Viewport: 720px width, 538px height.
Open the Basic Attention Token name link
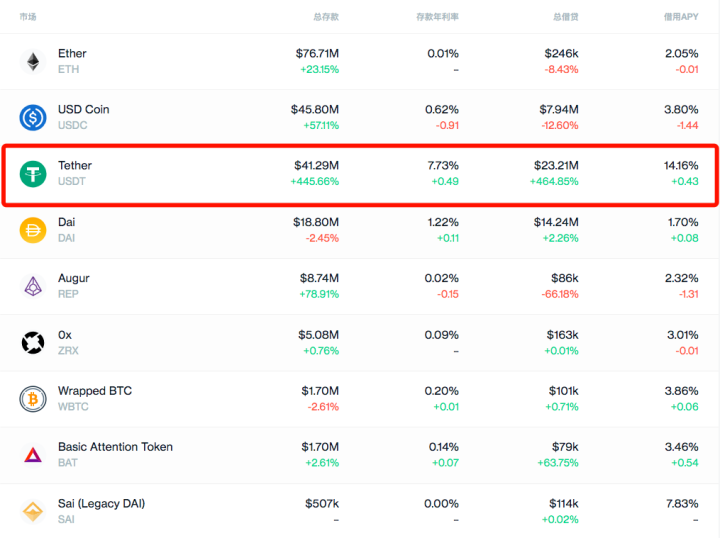115,447
